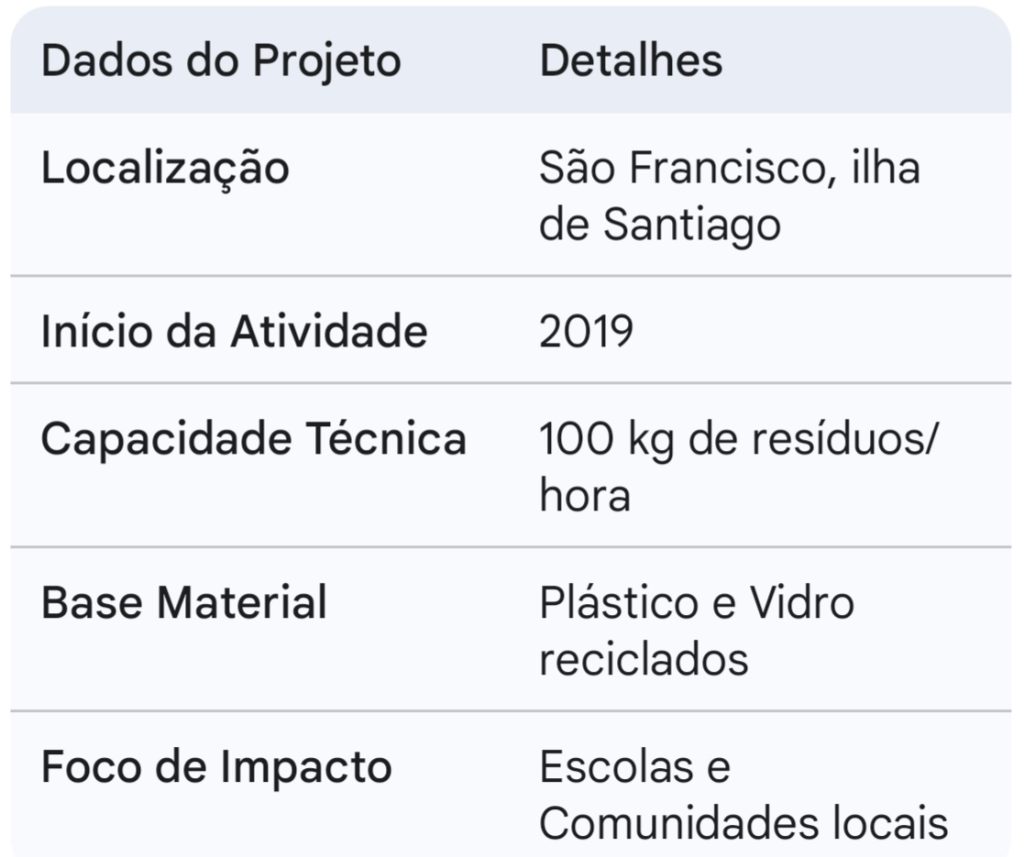Select the word 'hora'
Image resolution: width=1024 pixels, height=857 pixels.
[x=585, y=496]
